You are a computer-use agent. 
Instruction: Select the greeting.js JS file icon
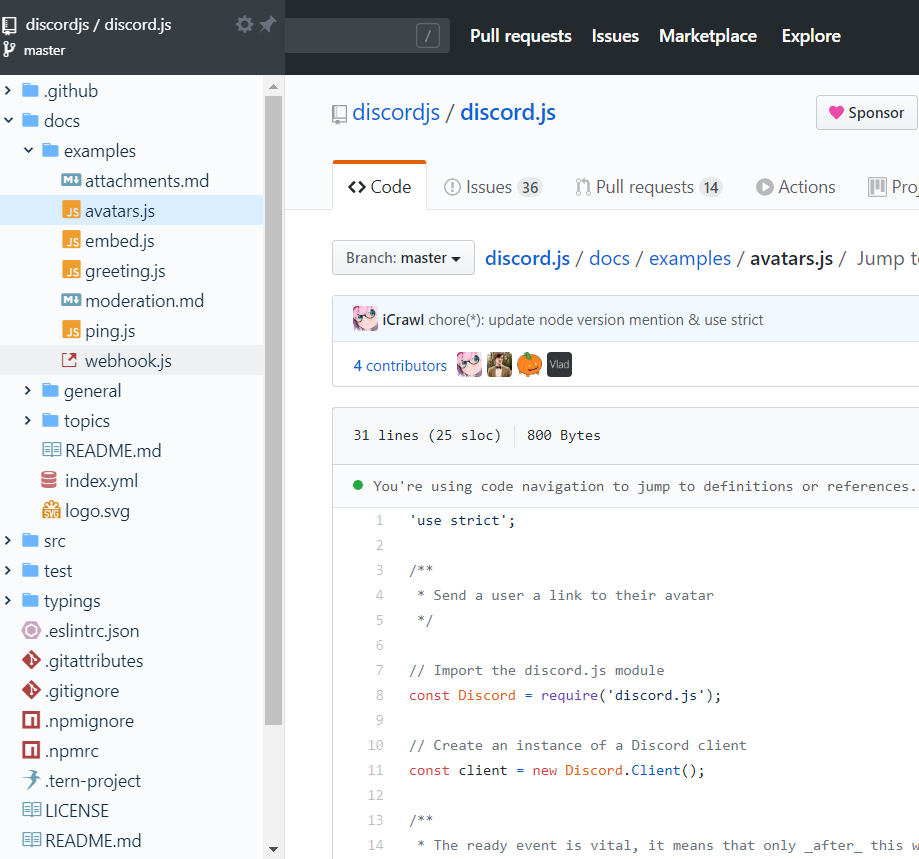pyautogui.click(x=71, y=270)
